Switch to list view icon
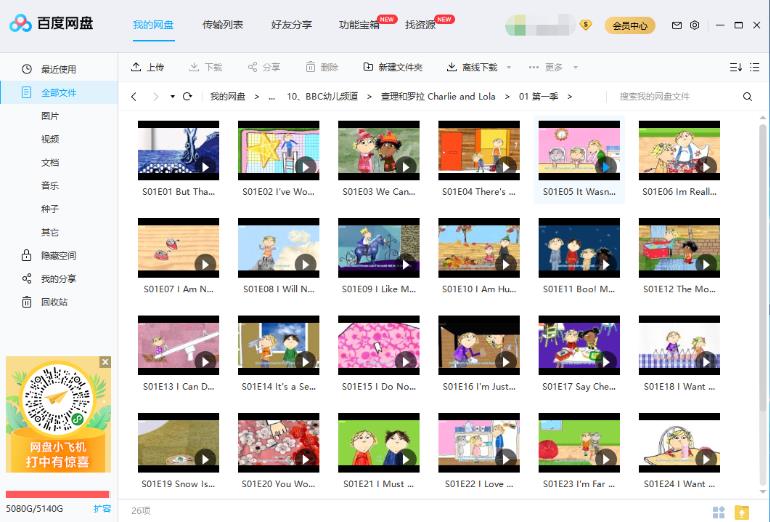The height and width of the screenshot is (522, 770). [755, 67]
